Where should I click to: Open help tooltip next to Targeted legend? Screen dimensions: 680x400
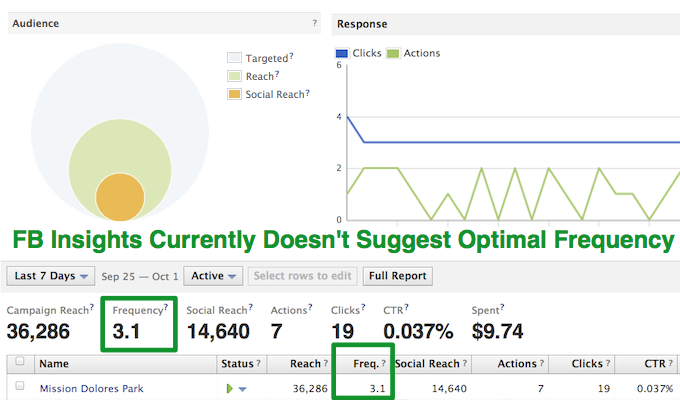(290, 58)
